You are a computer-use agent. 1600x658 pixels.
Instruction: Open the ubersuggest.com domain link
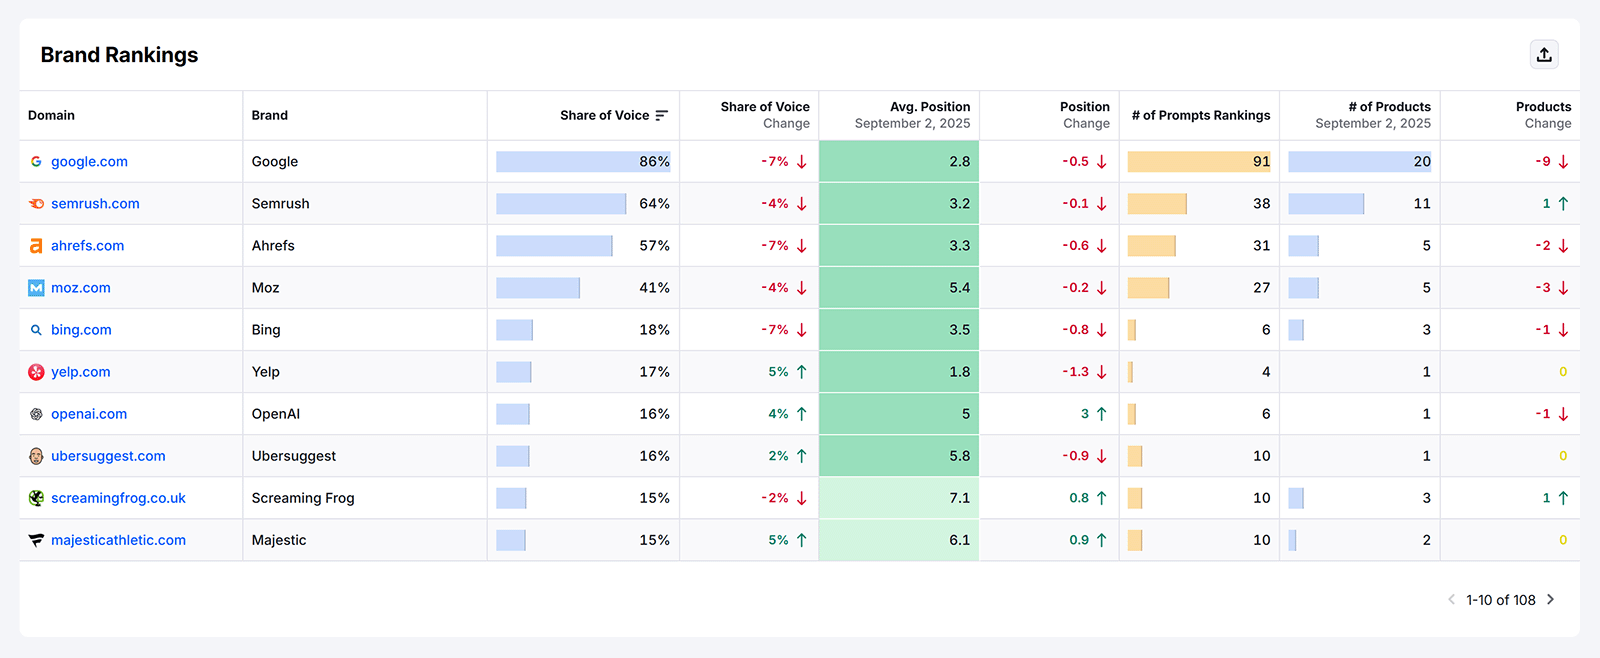coord(108,455)
